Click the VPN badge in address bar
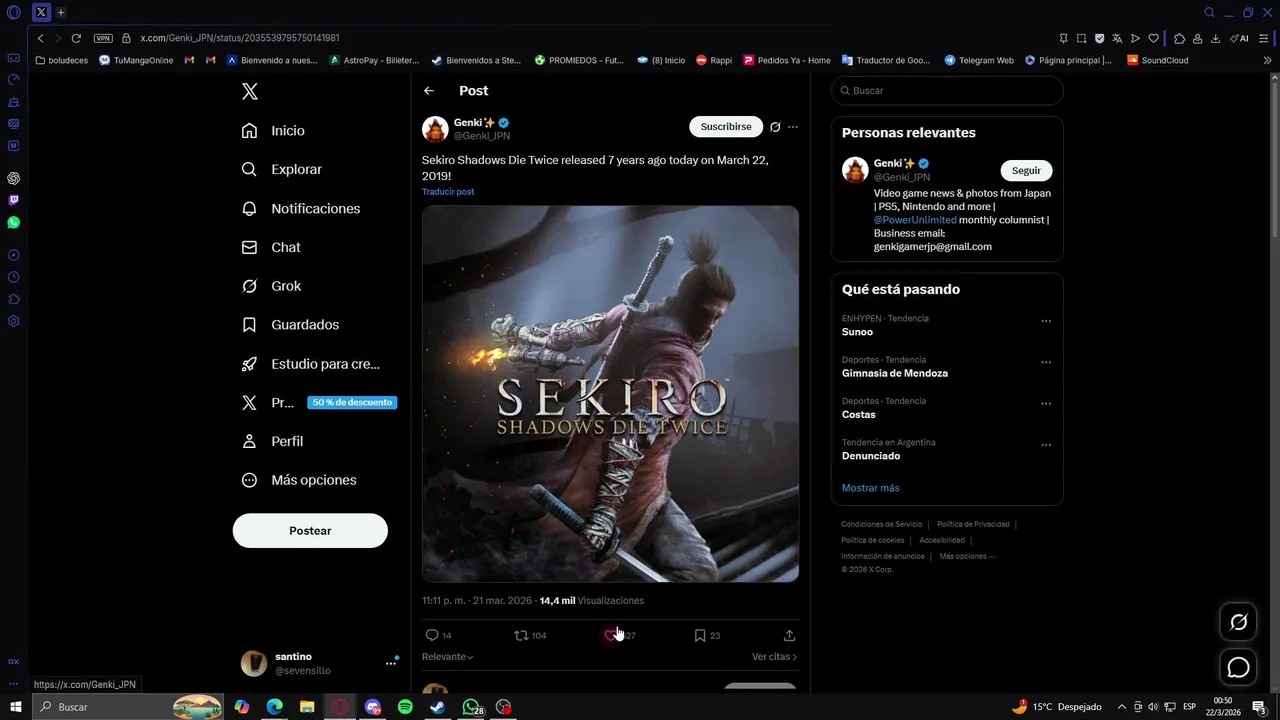The width and height of the screenshot is (1280, 720). 103,38
